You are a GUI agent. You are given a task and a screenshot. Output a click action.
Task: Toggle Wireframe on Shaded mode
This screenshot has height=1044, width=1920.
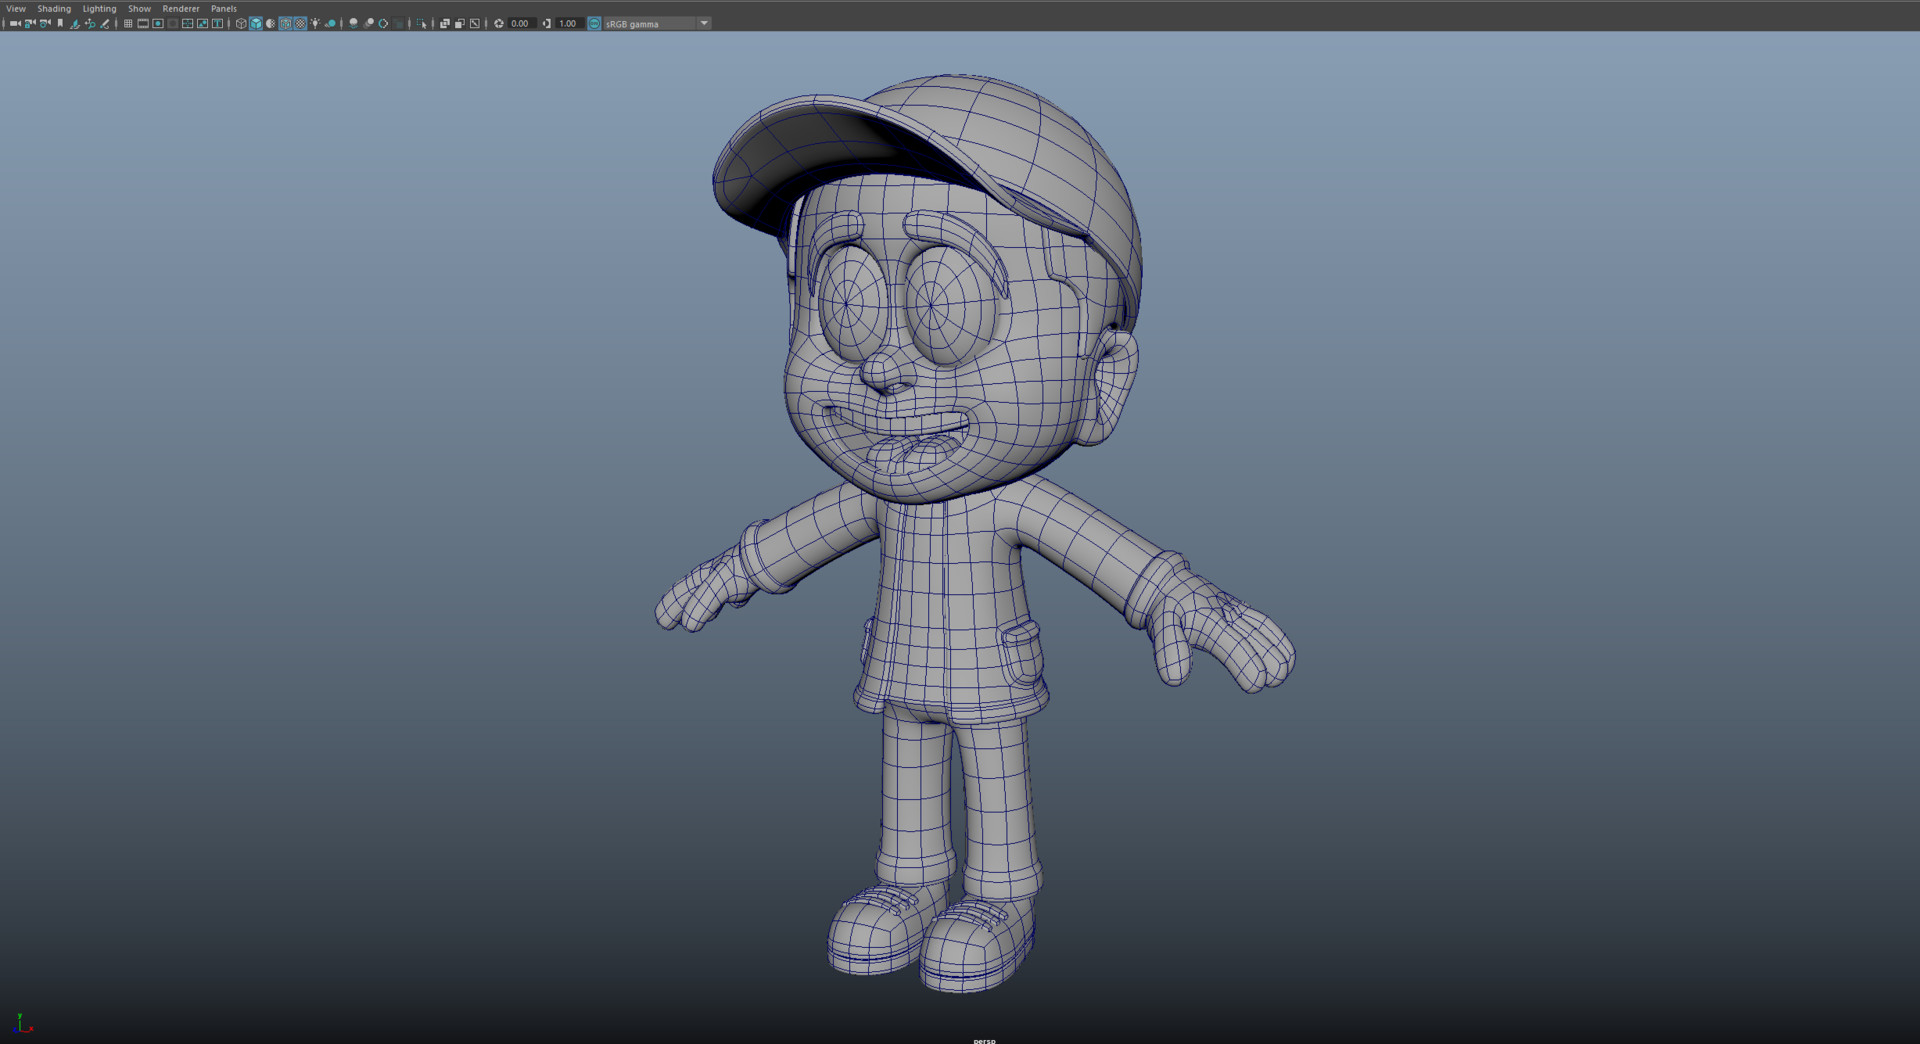(x=285, y=23)
